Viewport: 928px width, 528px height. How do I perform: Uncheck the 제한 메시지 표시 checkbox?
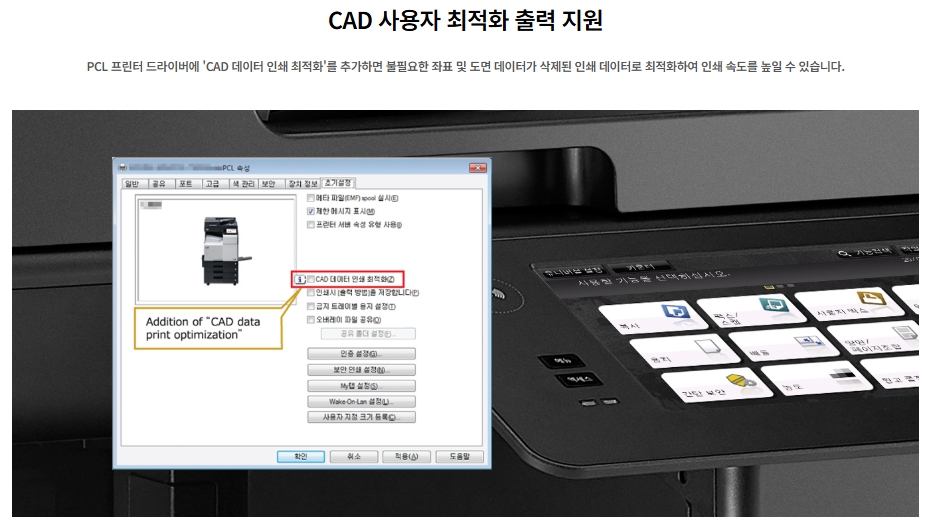point(311,212)
